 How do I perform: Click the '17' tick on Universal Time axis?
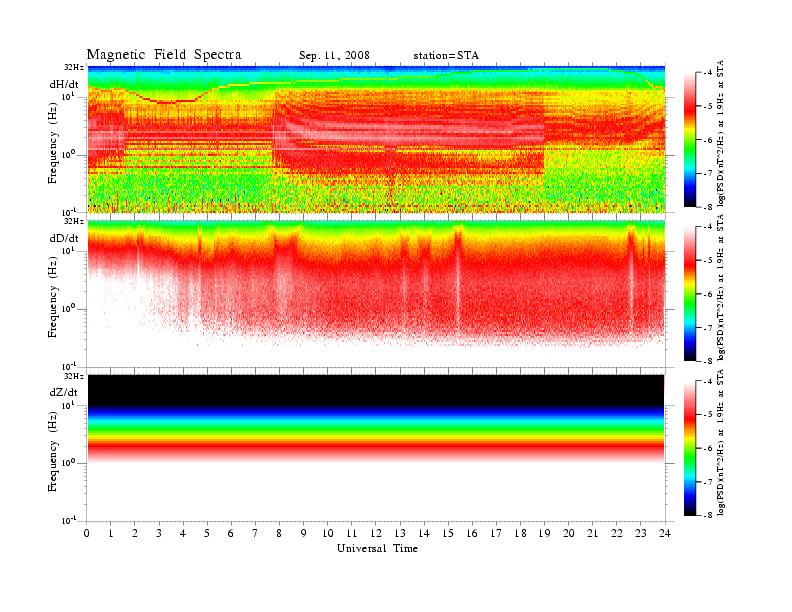click(x=497, y=533)
